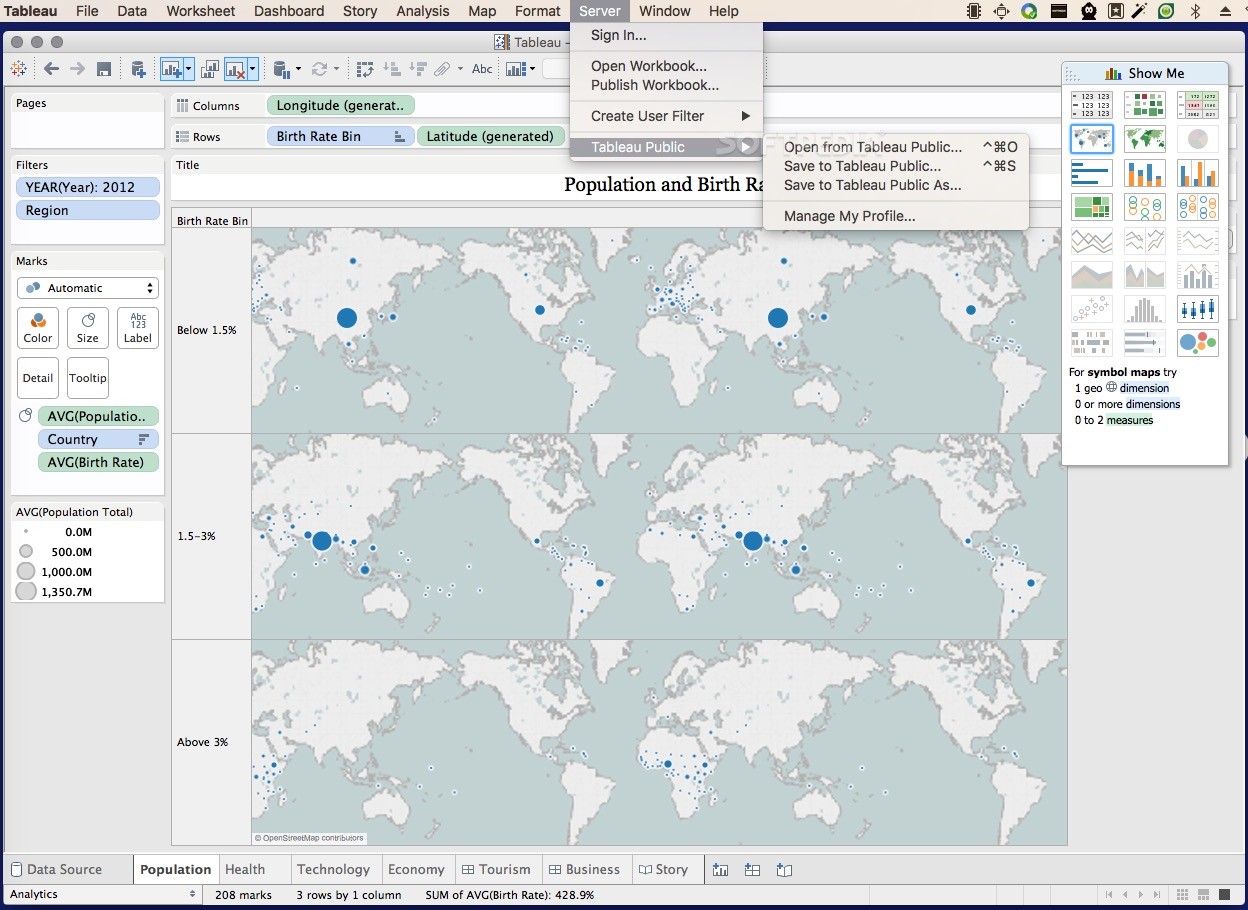Click the Tableau start page logo icon
The image size is (1248, 910).
point(18,69)
